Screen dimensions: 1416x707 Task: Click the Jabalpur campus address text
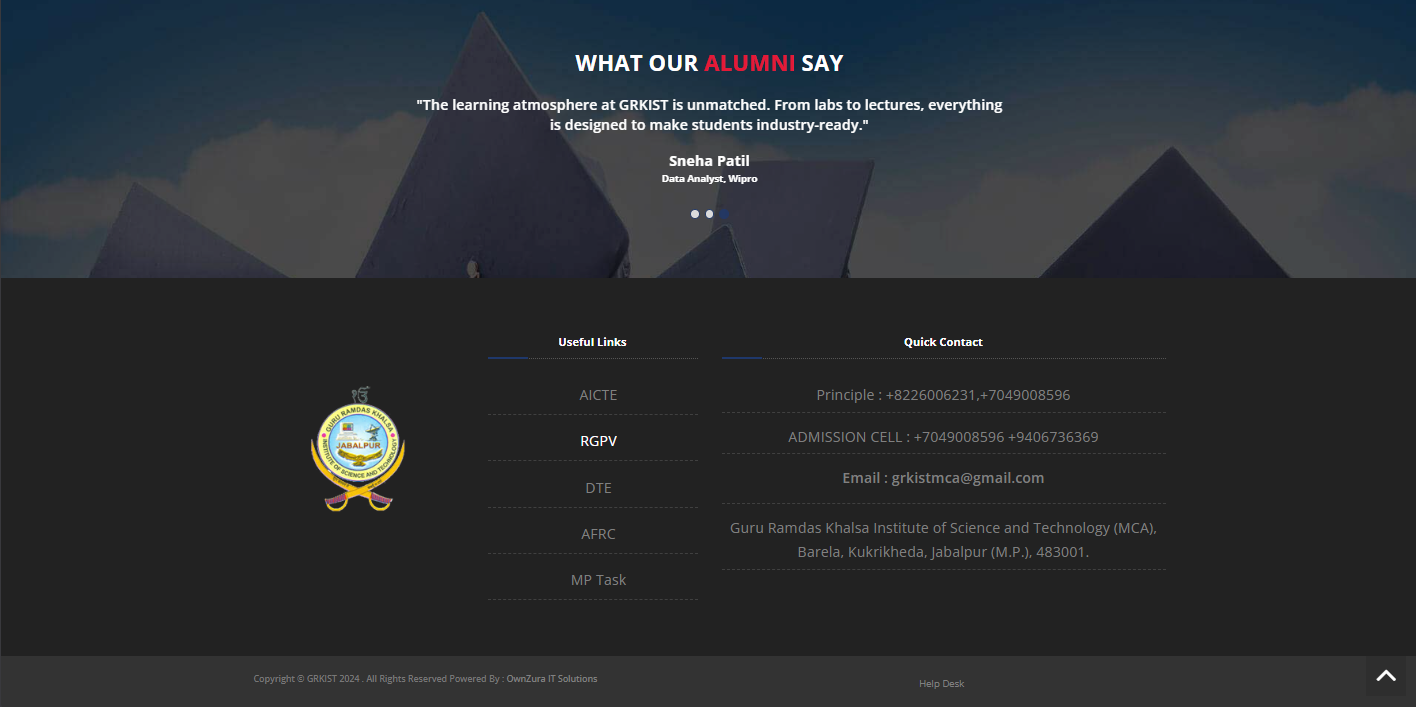coord(943,539)
